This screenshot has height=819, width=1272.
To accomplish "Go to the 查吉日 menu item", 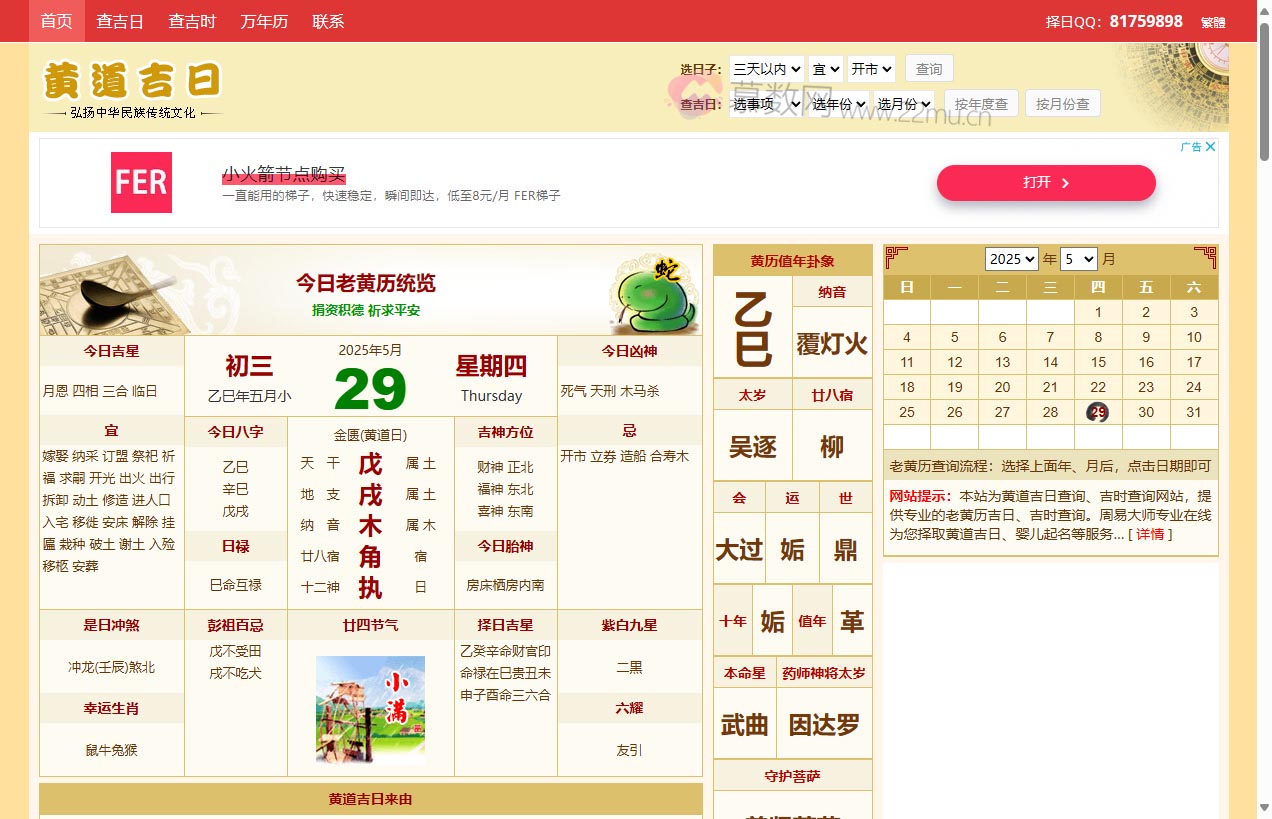I will pos(120,21).
